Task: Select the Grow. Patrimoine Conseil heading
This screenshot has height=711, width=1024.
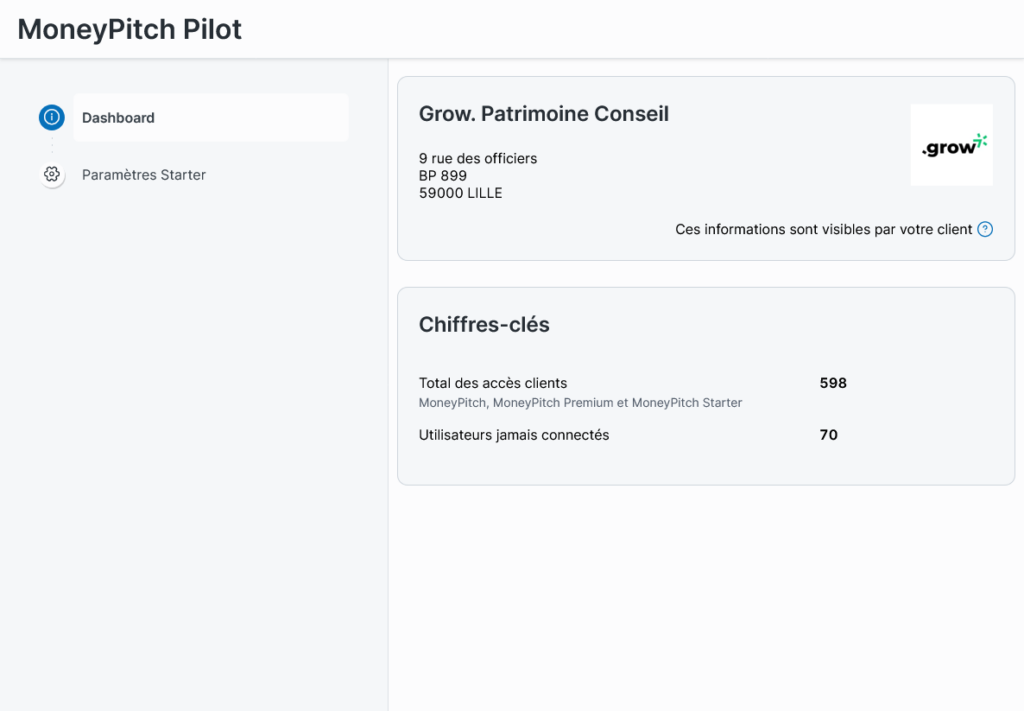Action: pyautogui.click(x=543, y=114)
